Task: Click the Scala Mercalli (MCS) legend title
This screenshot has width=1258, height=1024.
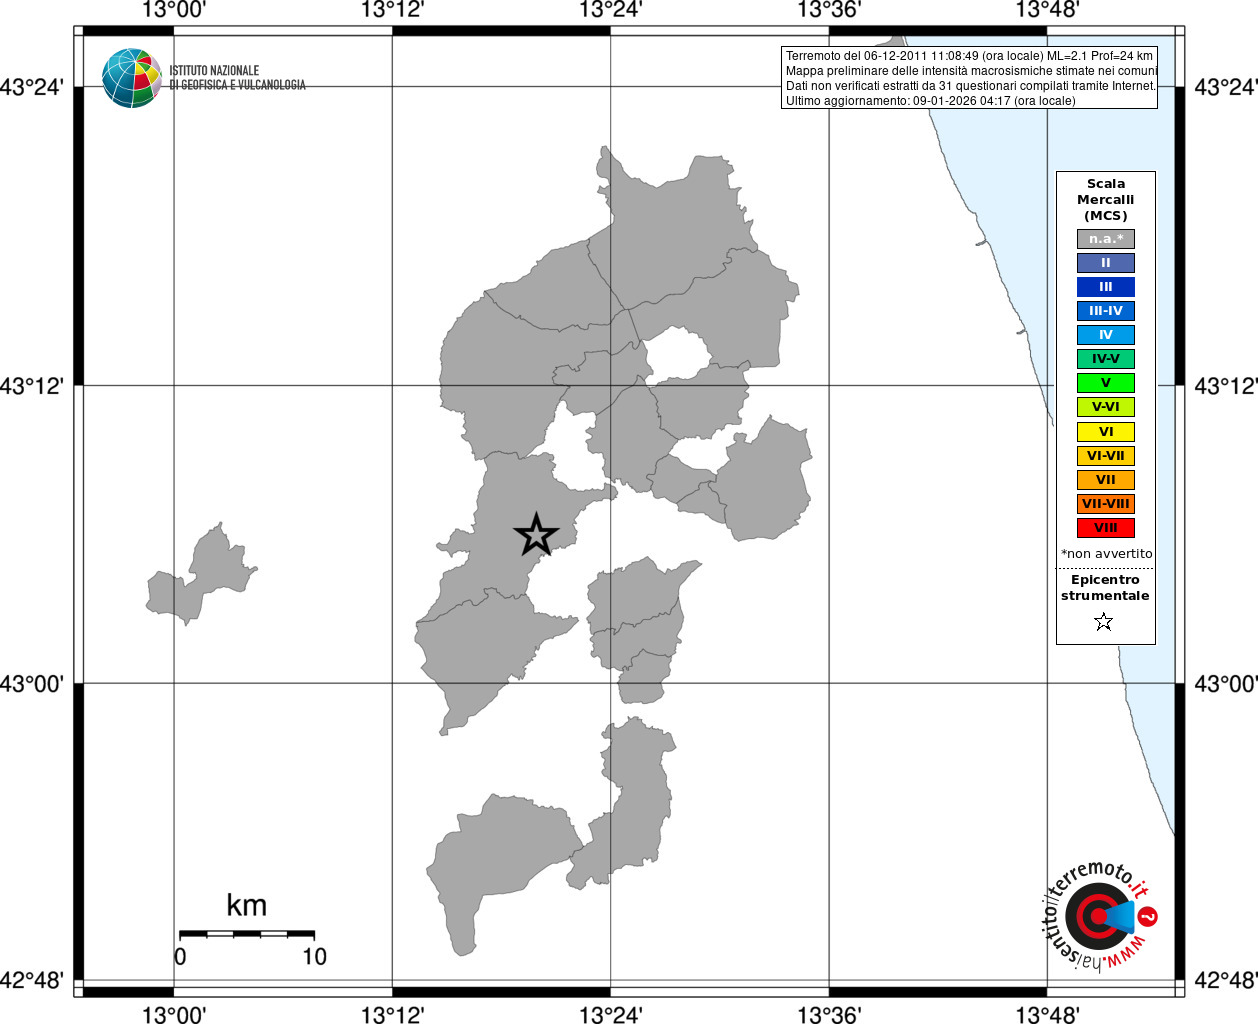Action: (x=1106, y=200)
